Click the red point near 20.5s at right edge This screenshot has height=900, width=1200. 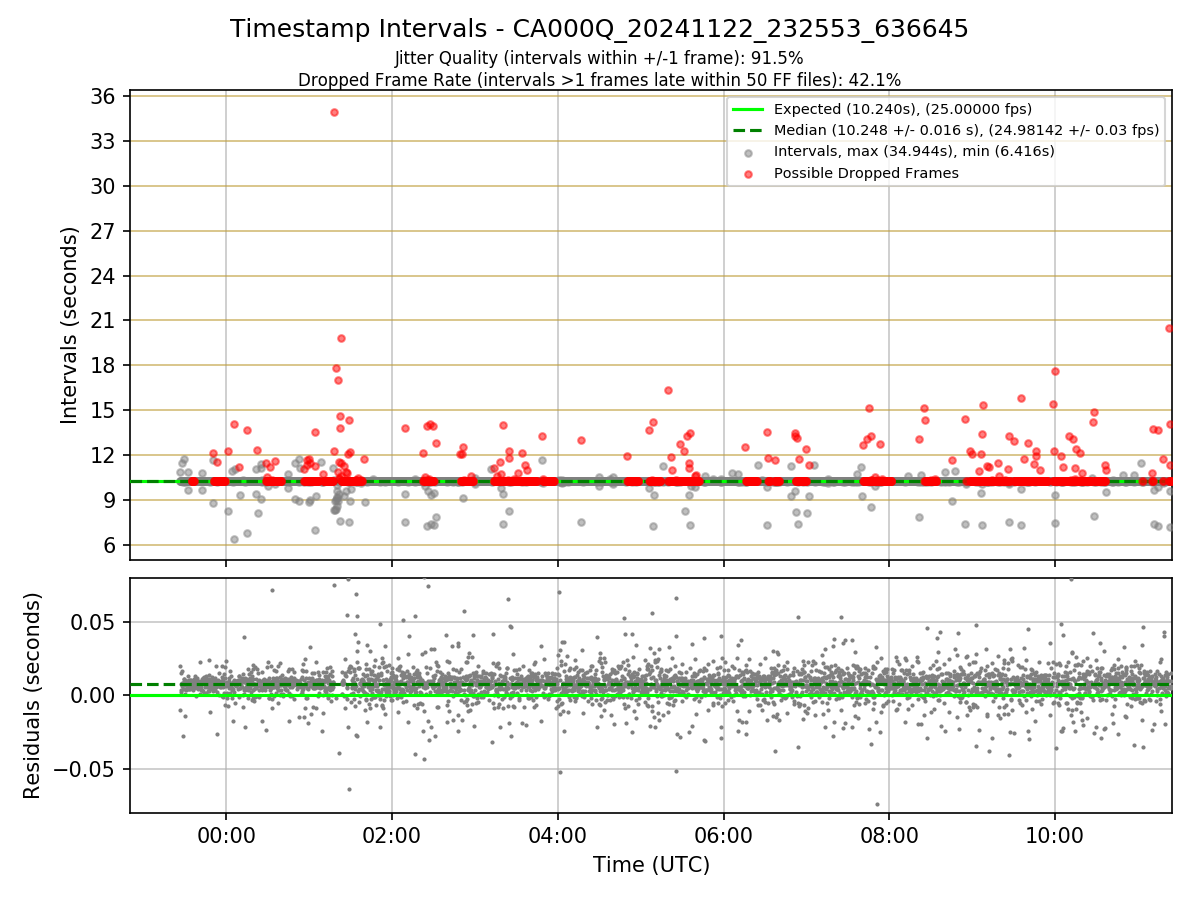pos(1170,328)
